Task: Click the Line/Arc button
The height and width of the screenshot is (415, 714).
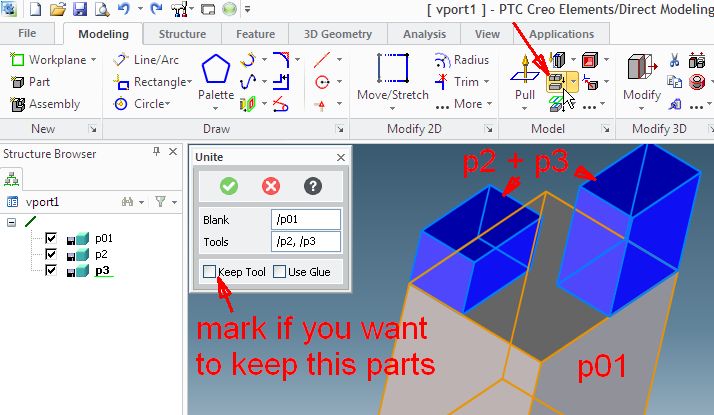Action: [x=146, y=60]
